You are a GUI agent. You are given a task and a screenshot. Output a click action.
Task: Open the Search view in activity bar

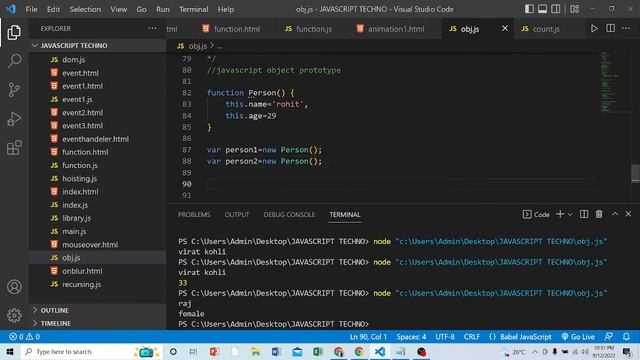(x=14, y=61)
